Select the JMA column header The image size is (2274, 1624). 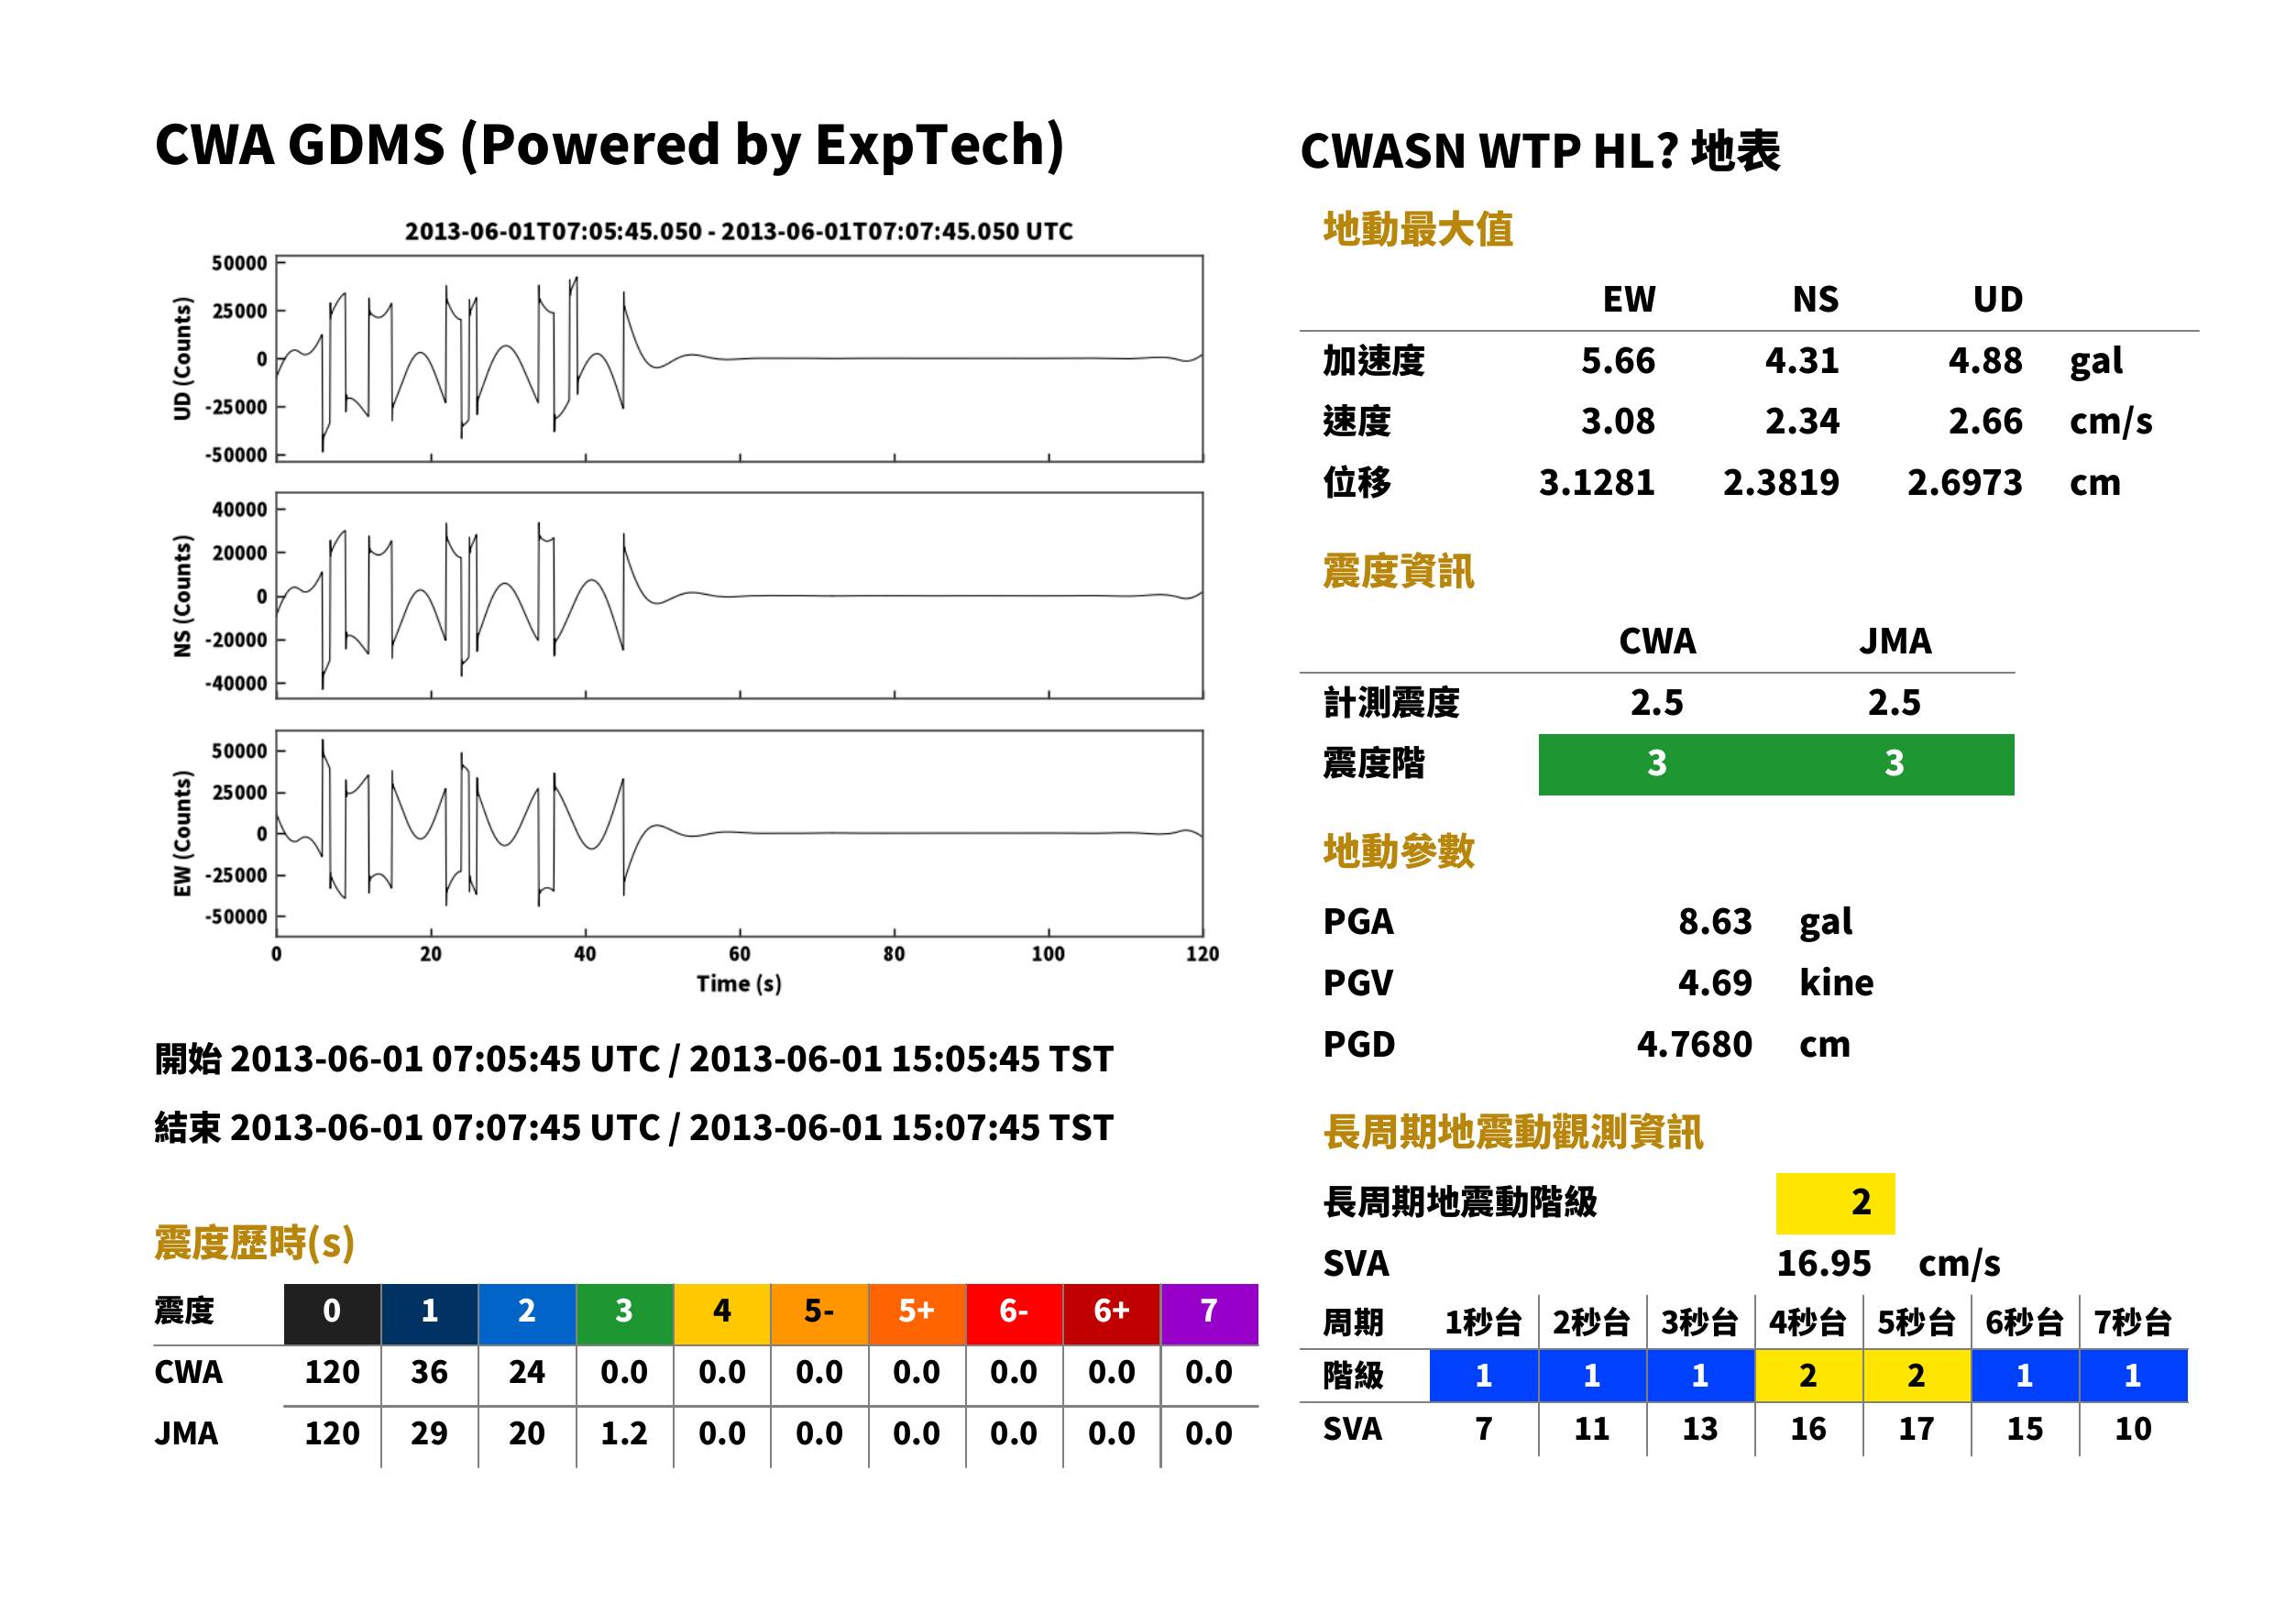(x=1895, y=641)
